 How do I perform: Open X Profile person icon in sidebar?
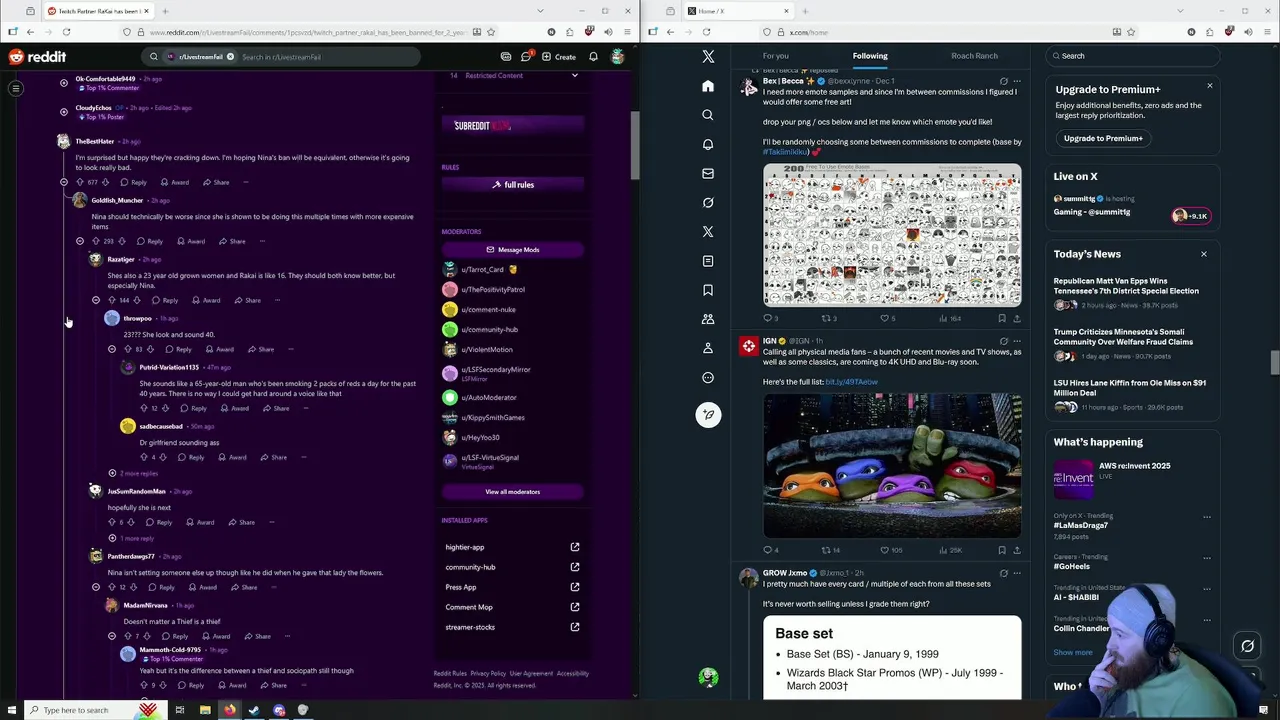pos(708,348)
